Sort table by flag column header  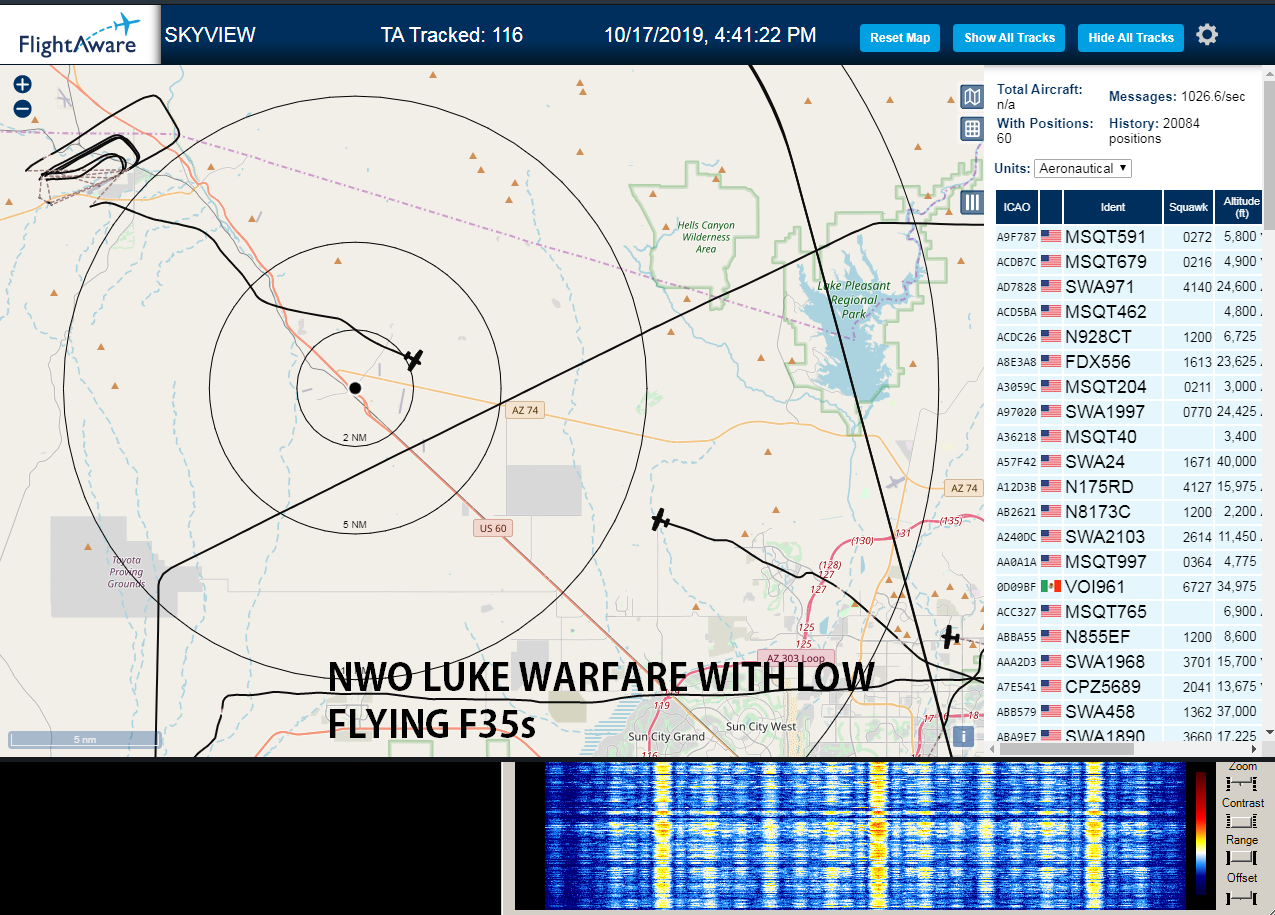click(x=1051, y=207)
